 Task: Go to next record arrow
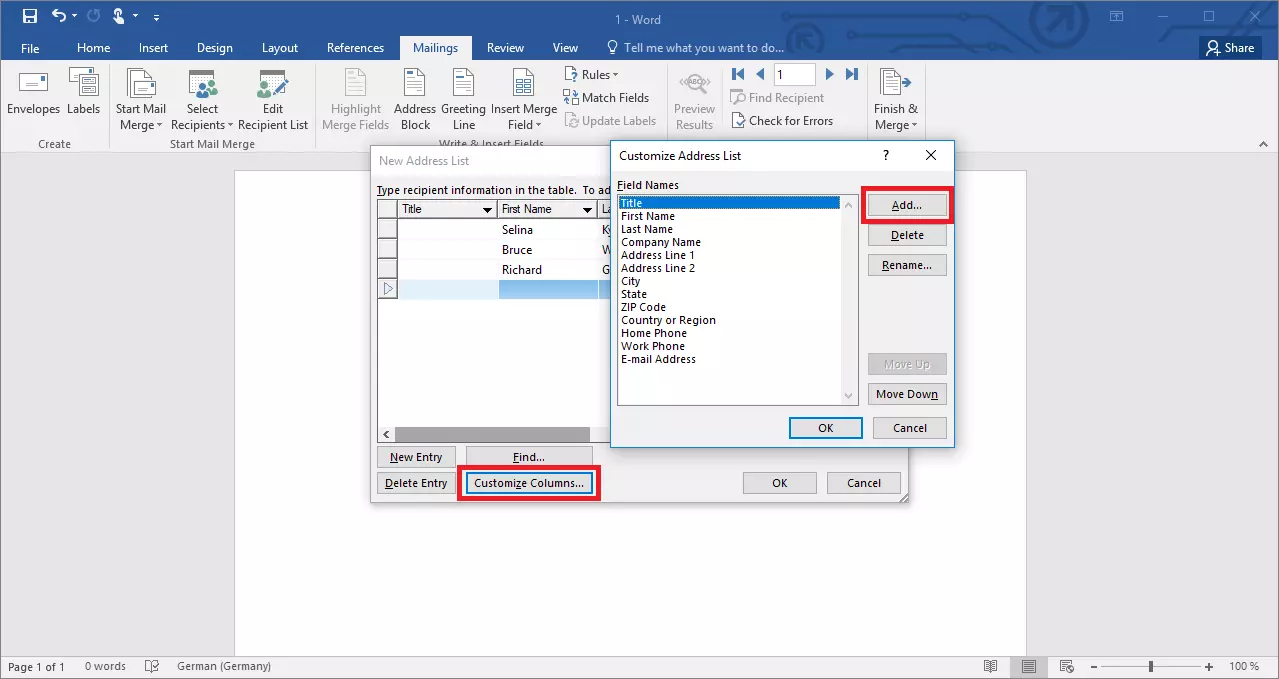pyautogui.click(x=830, y=74)
